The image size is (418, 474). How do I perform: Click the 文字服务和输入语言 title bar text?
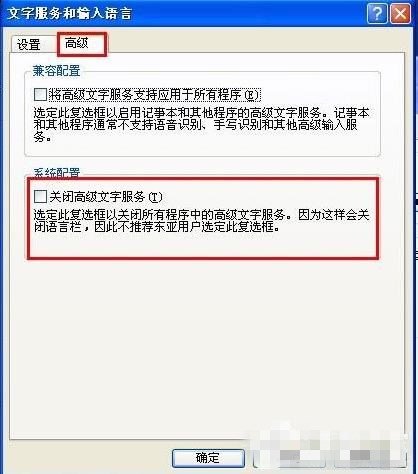click(69, 14)
